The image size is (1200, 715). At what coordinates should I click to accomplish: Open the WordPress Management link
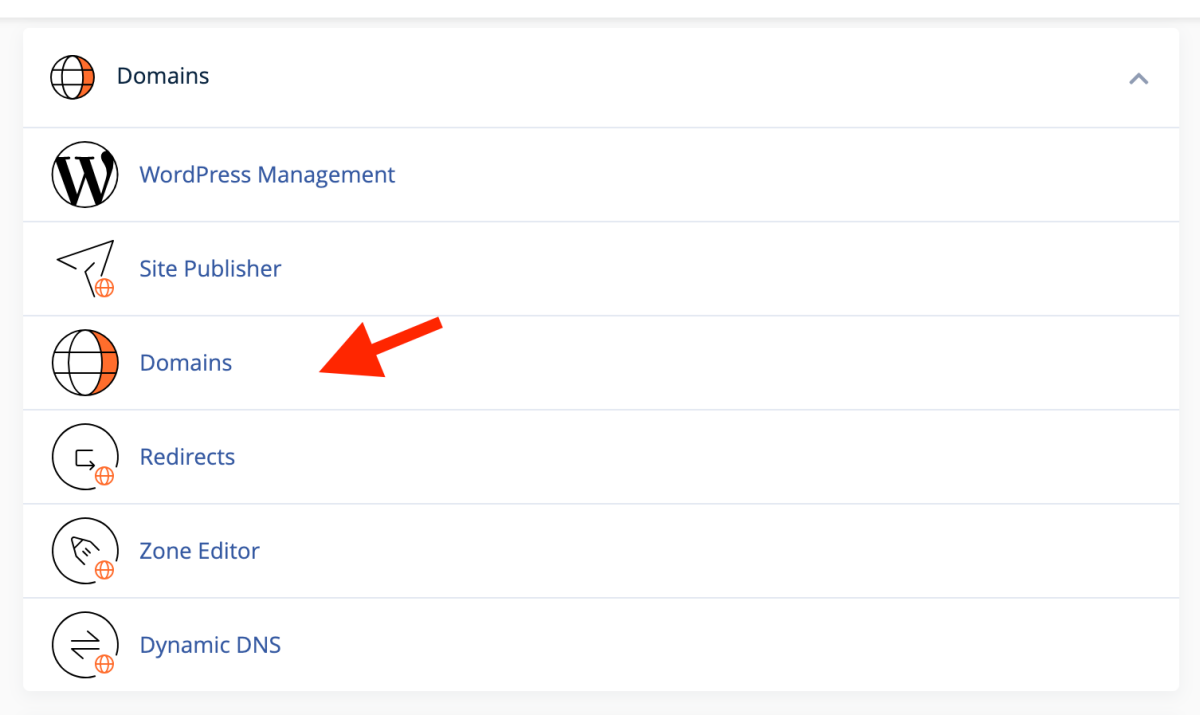point(267,175)
